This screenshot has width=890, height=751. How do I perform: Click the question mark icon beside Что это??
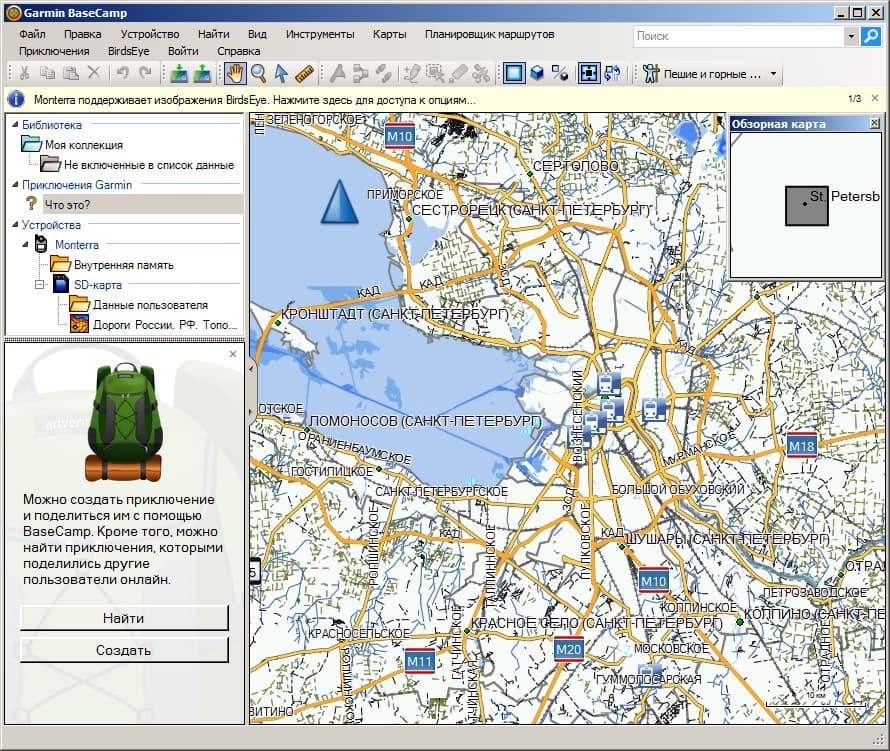32,204
